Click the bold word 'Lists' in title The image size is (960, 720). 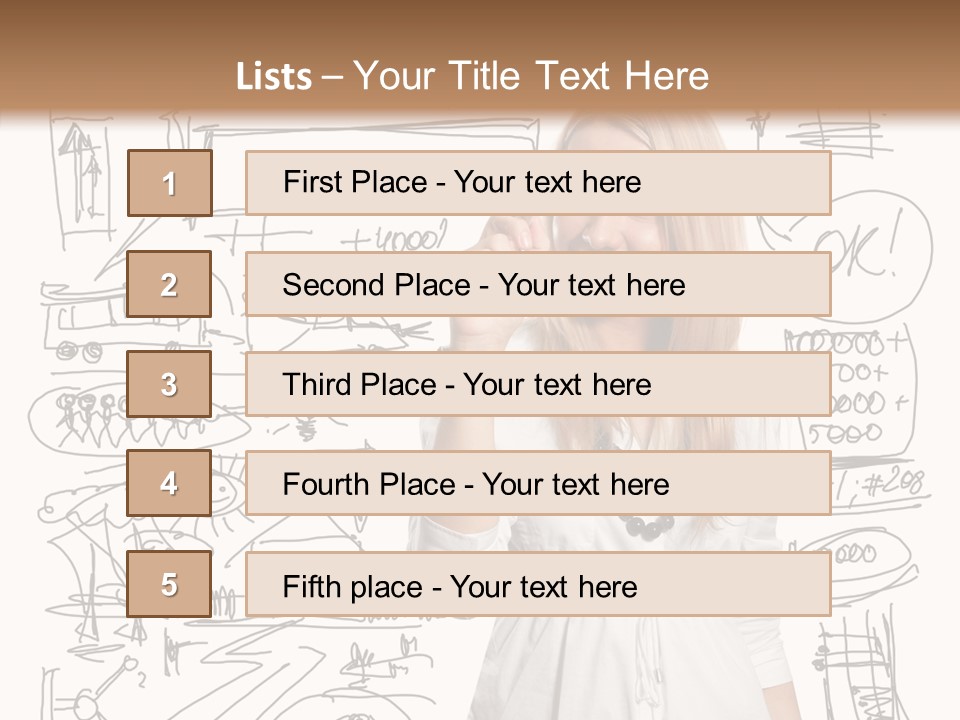click(x=274, y=76)
